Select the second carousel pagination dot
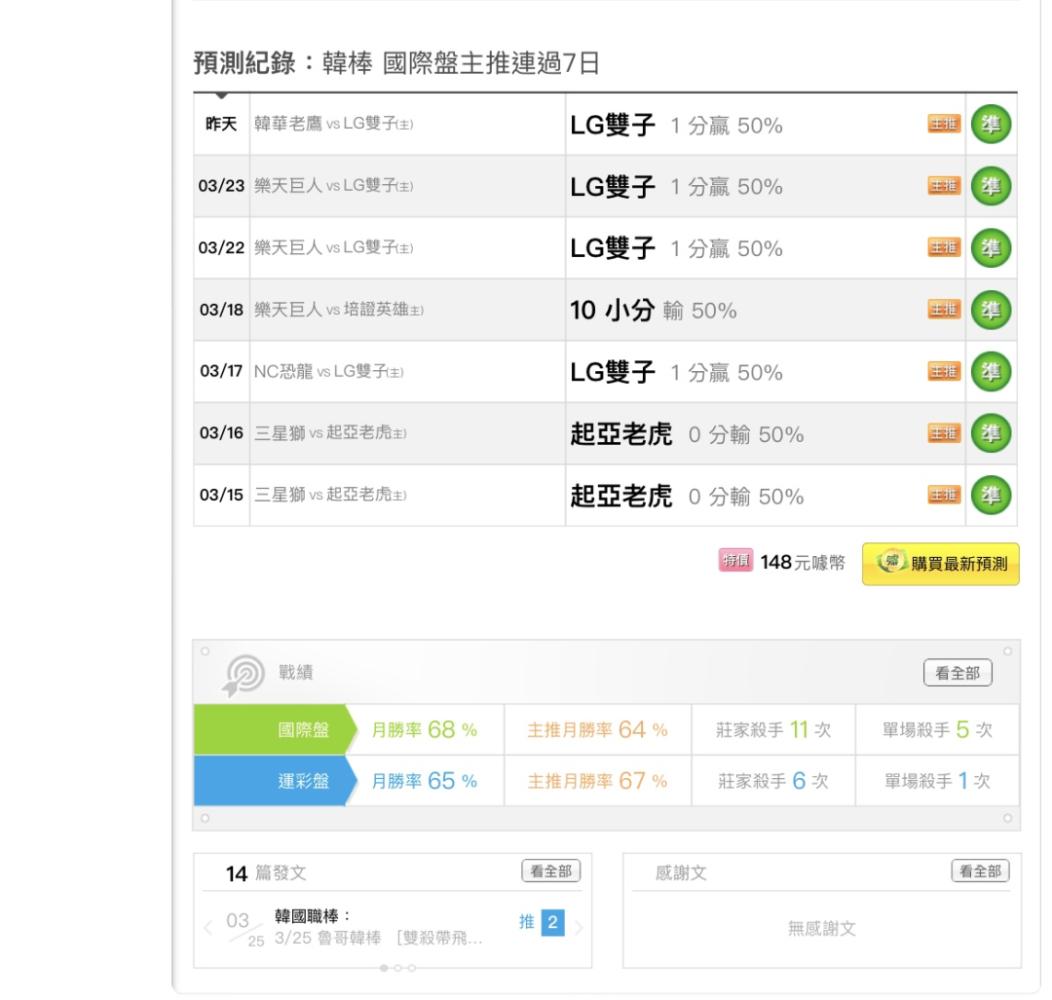This screenshot has height=1000, width=1052. coord(398,968)
